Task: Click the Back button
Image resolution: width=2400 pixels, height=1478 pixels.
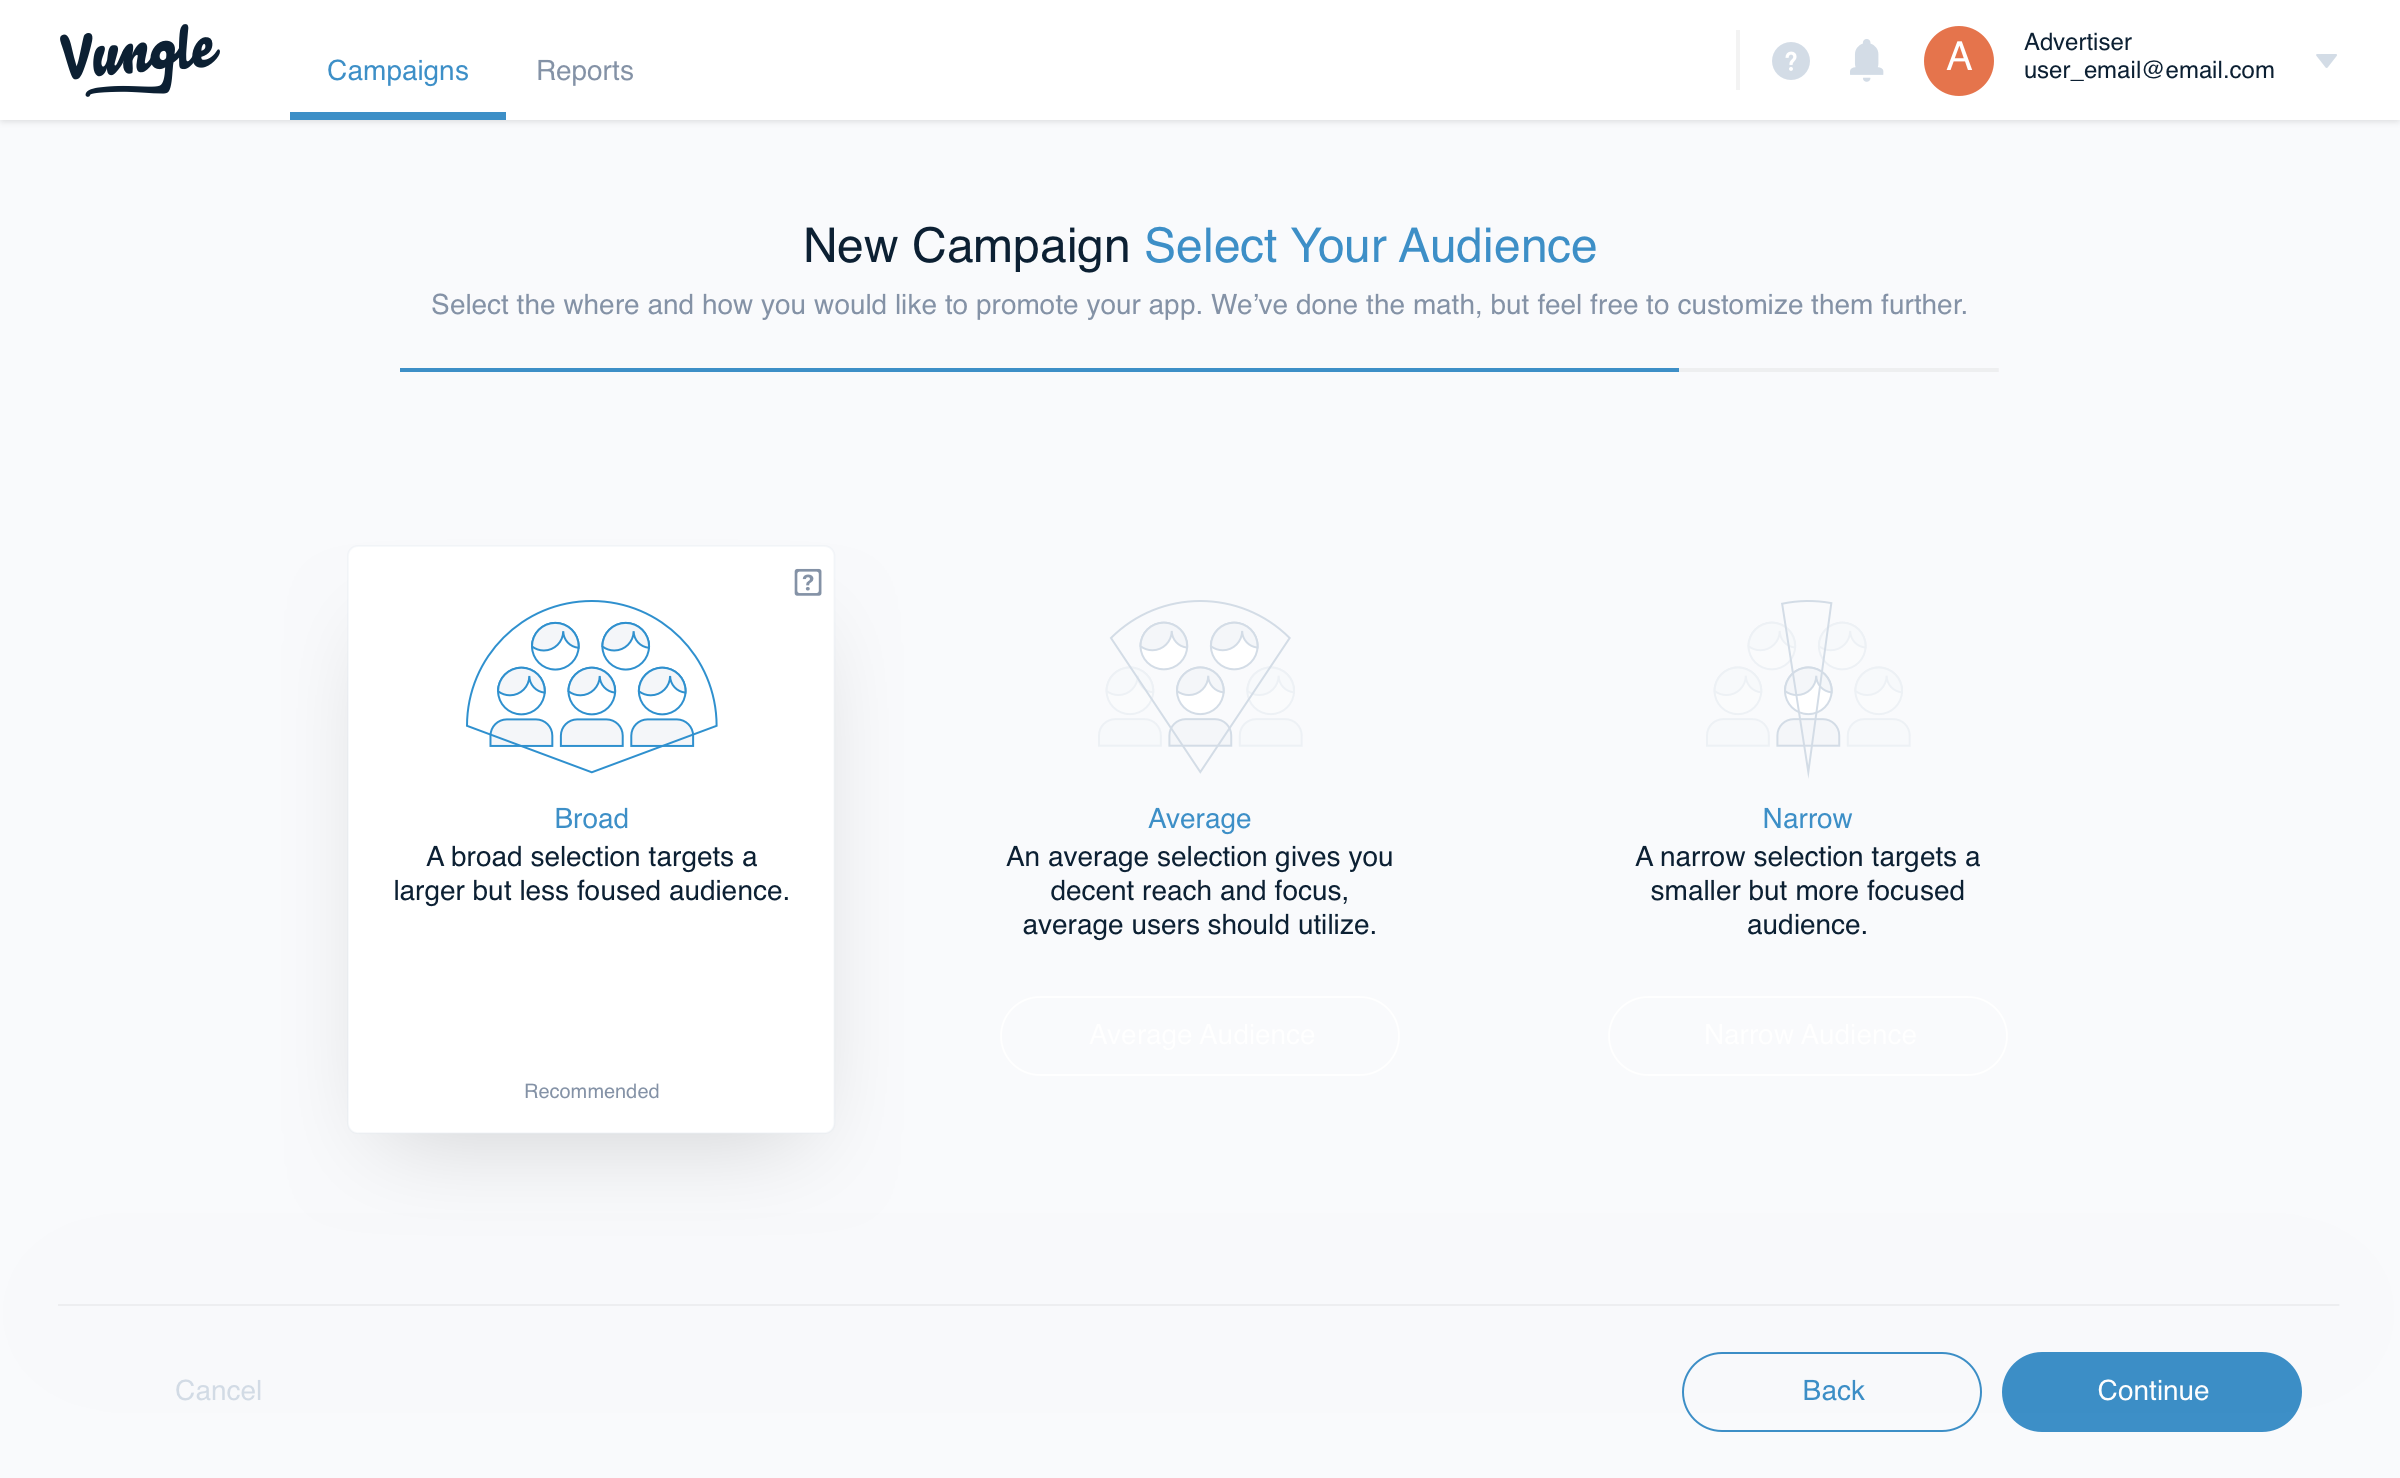Action: pyautogui.click(x=1832, y=1391)
